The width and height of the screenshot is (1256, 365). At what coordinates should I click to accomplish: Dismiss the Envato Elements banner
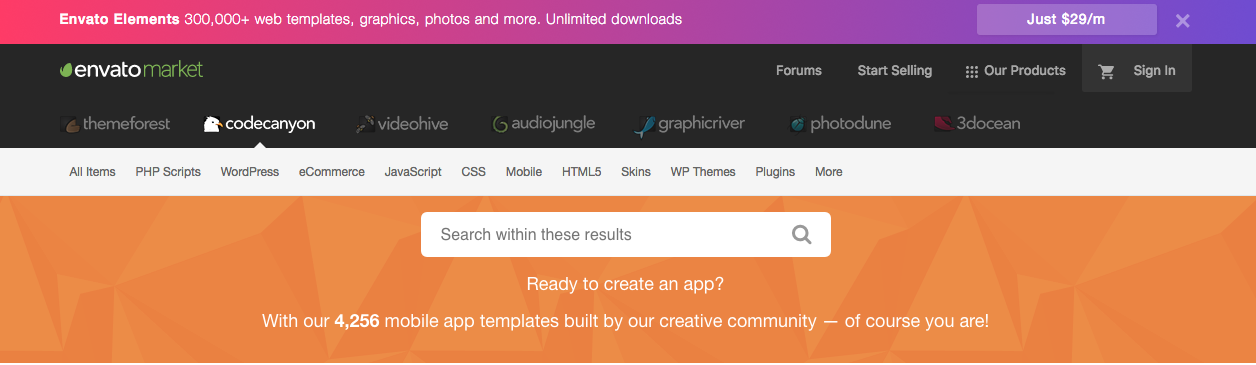[x=1183, y=20]
